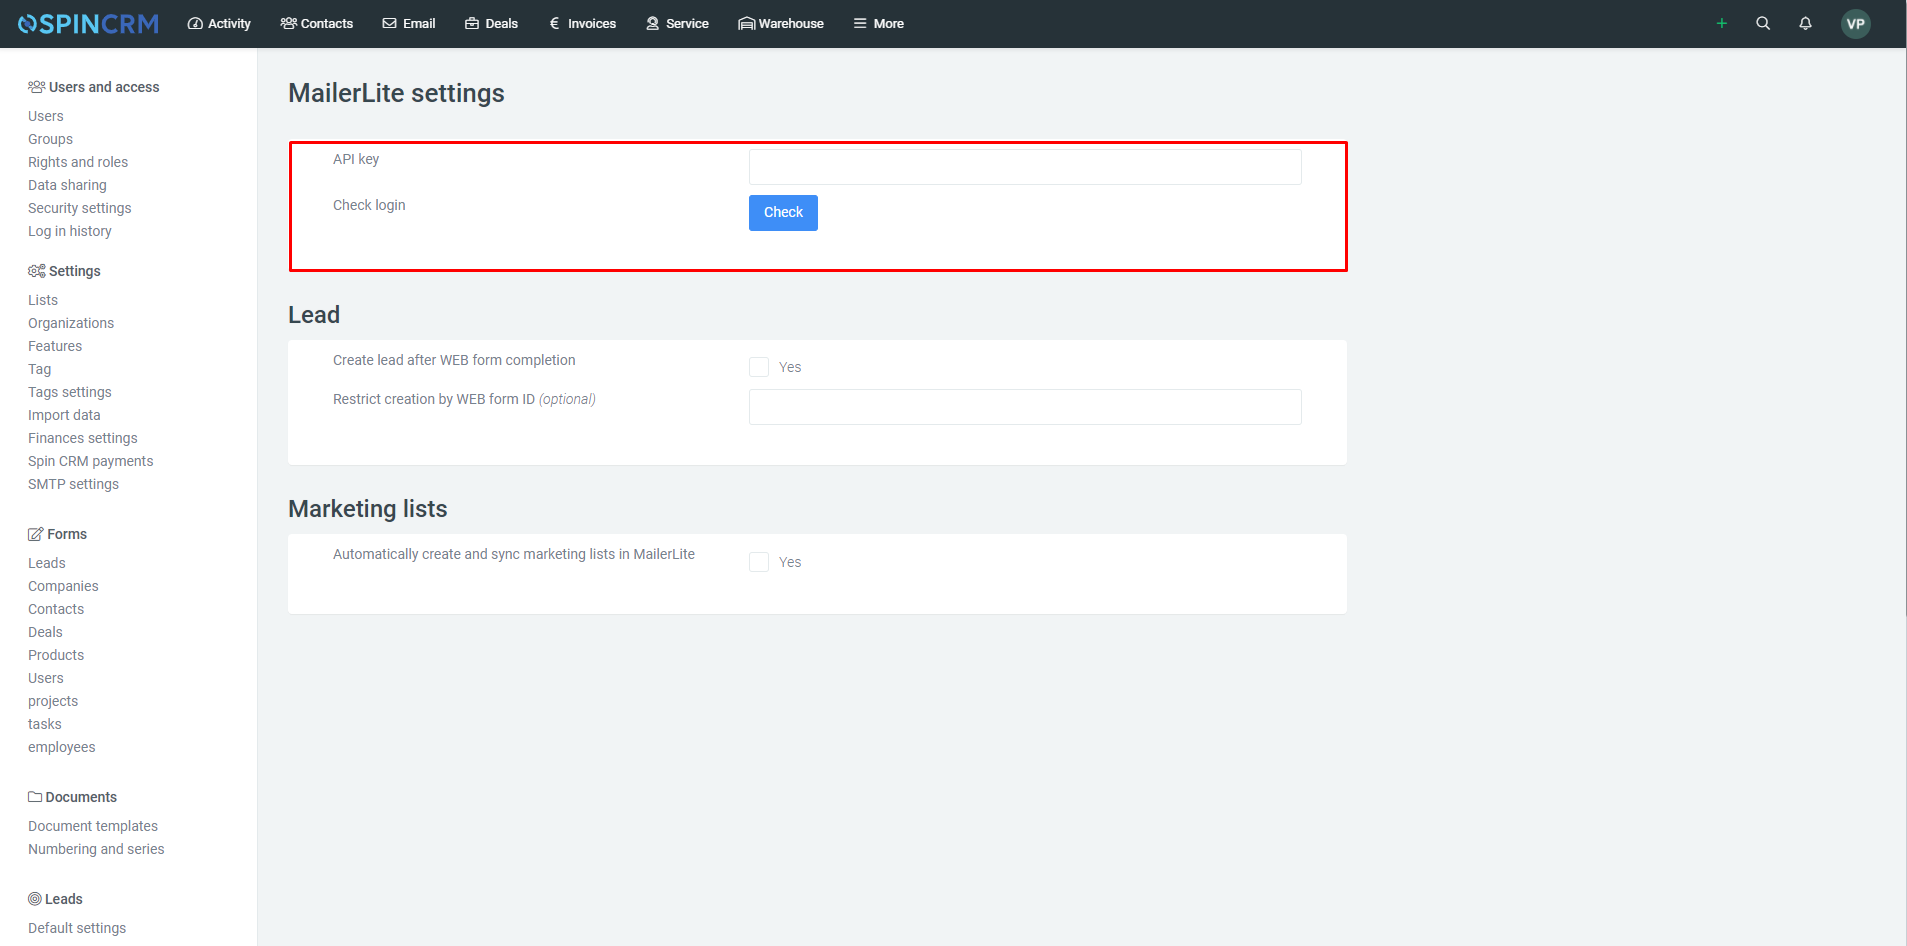The height and width of the screenshot is (946, 1907).
Task: Open Groups in the sidebar
Action: (x=50, y=139)
